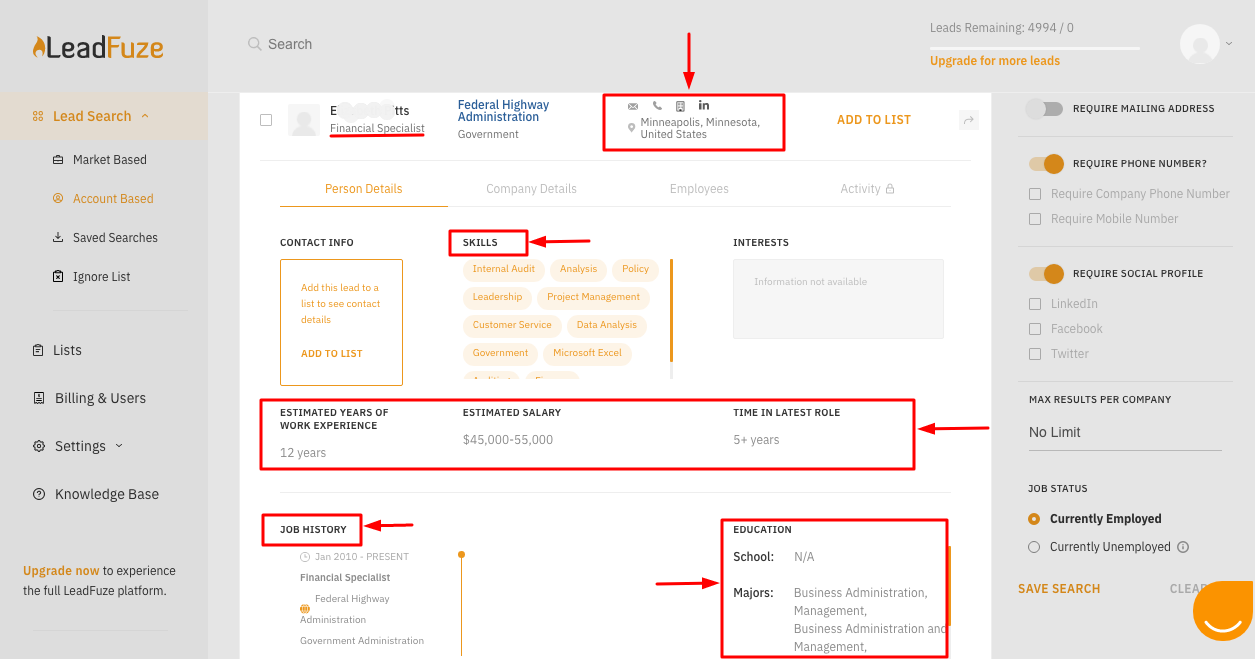Click the company building icon on lead row
The height and width of the screenshot is (659, 1255).
(680, 106)
